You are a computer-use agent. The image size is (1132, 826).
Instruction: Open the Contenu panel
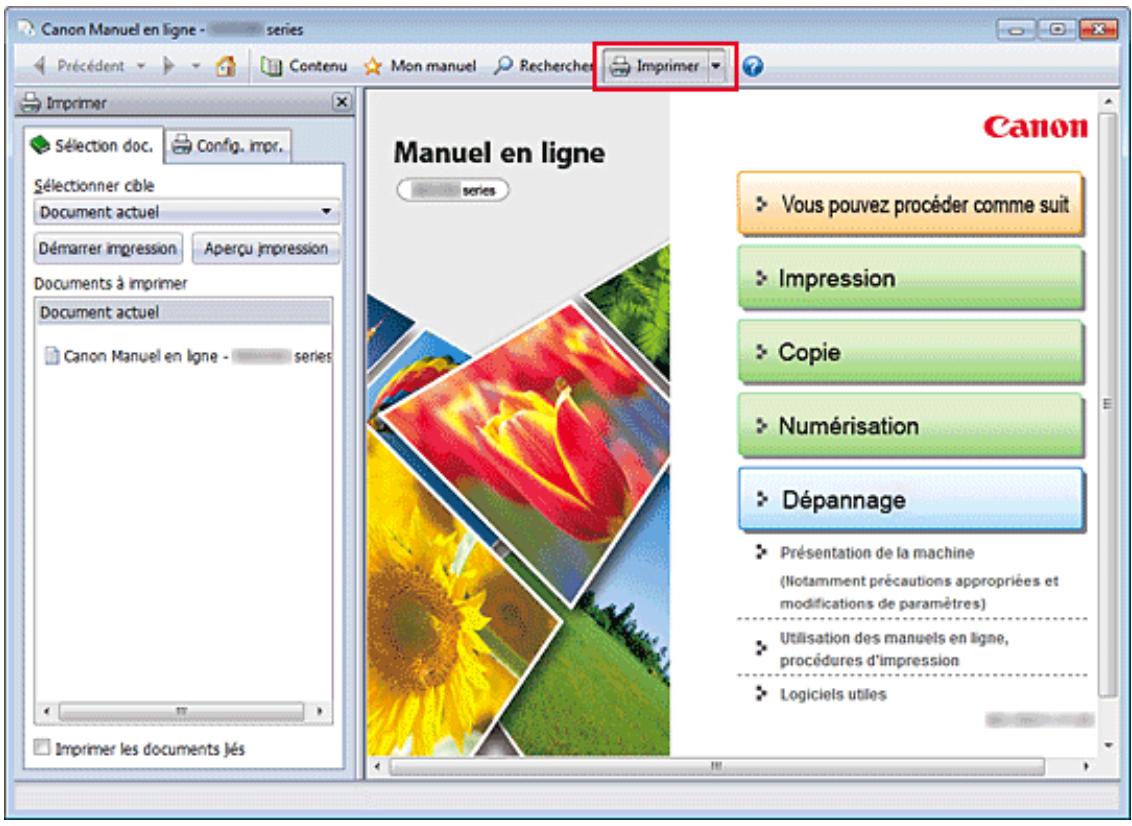pos(304,66)
